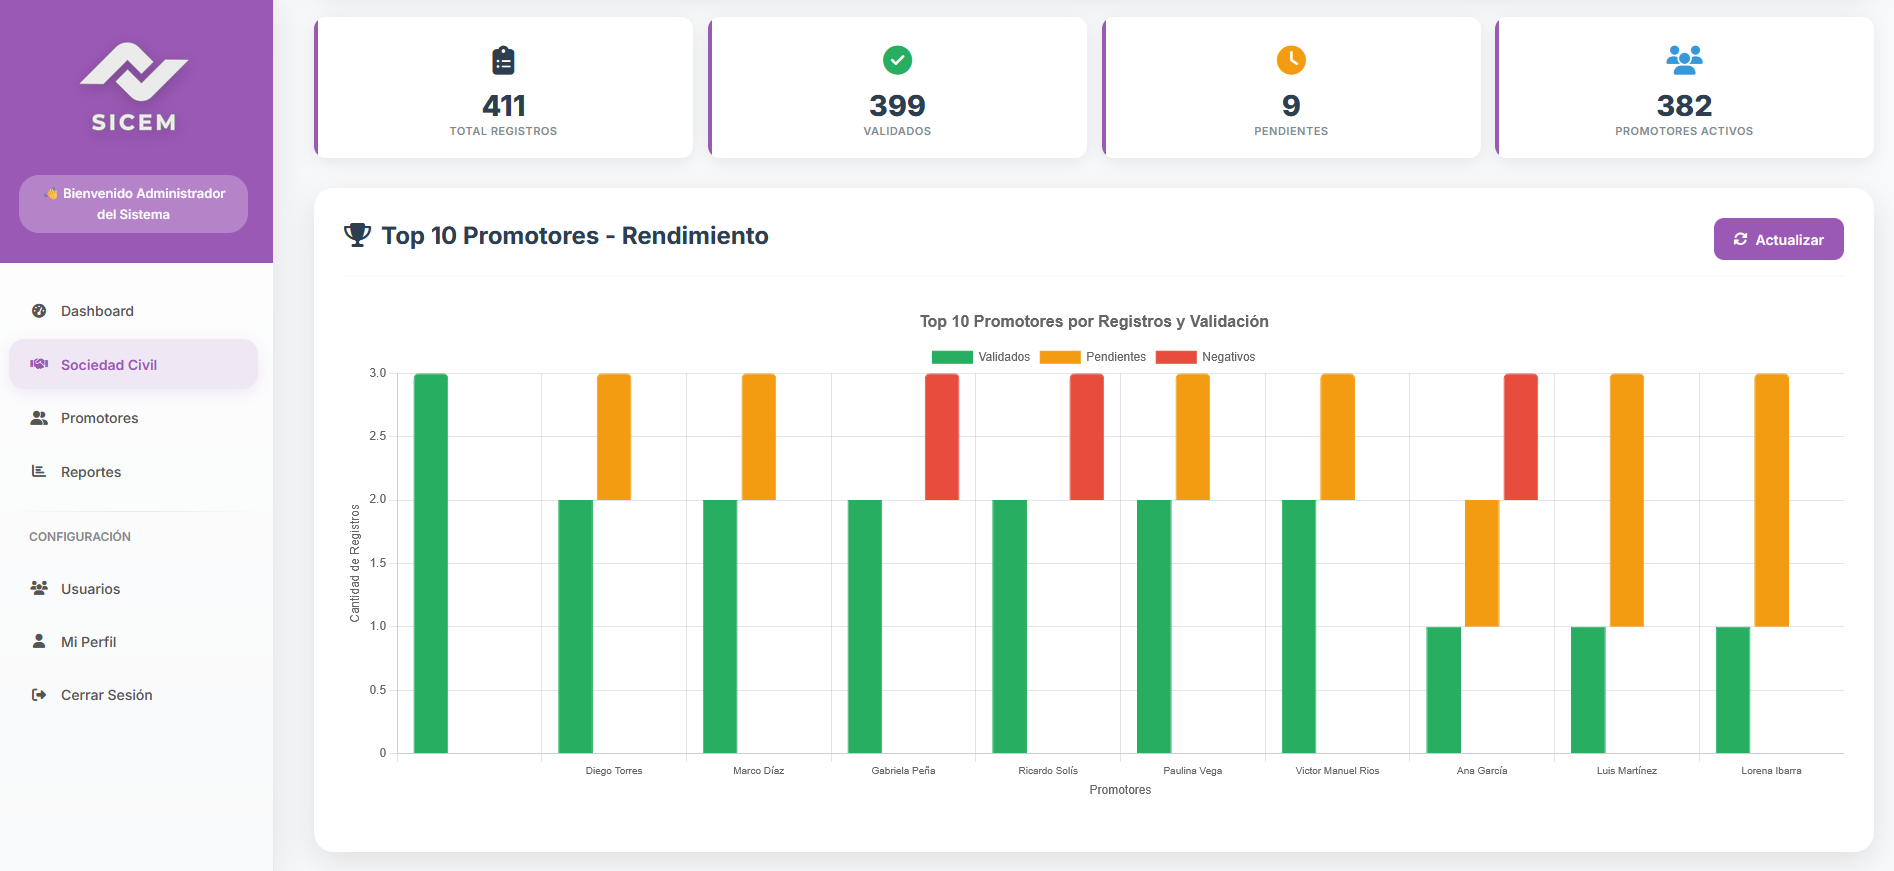Click the Lorena Ibarra axis label

pos(1771,771)
